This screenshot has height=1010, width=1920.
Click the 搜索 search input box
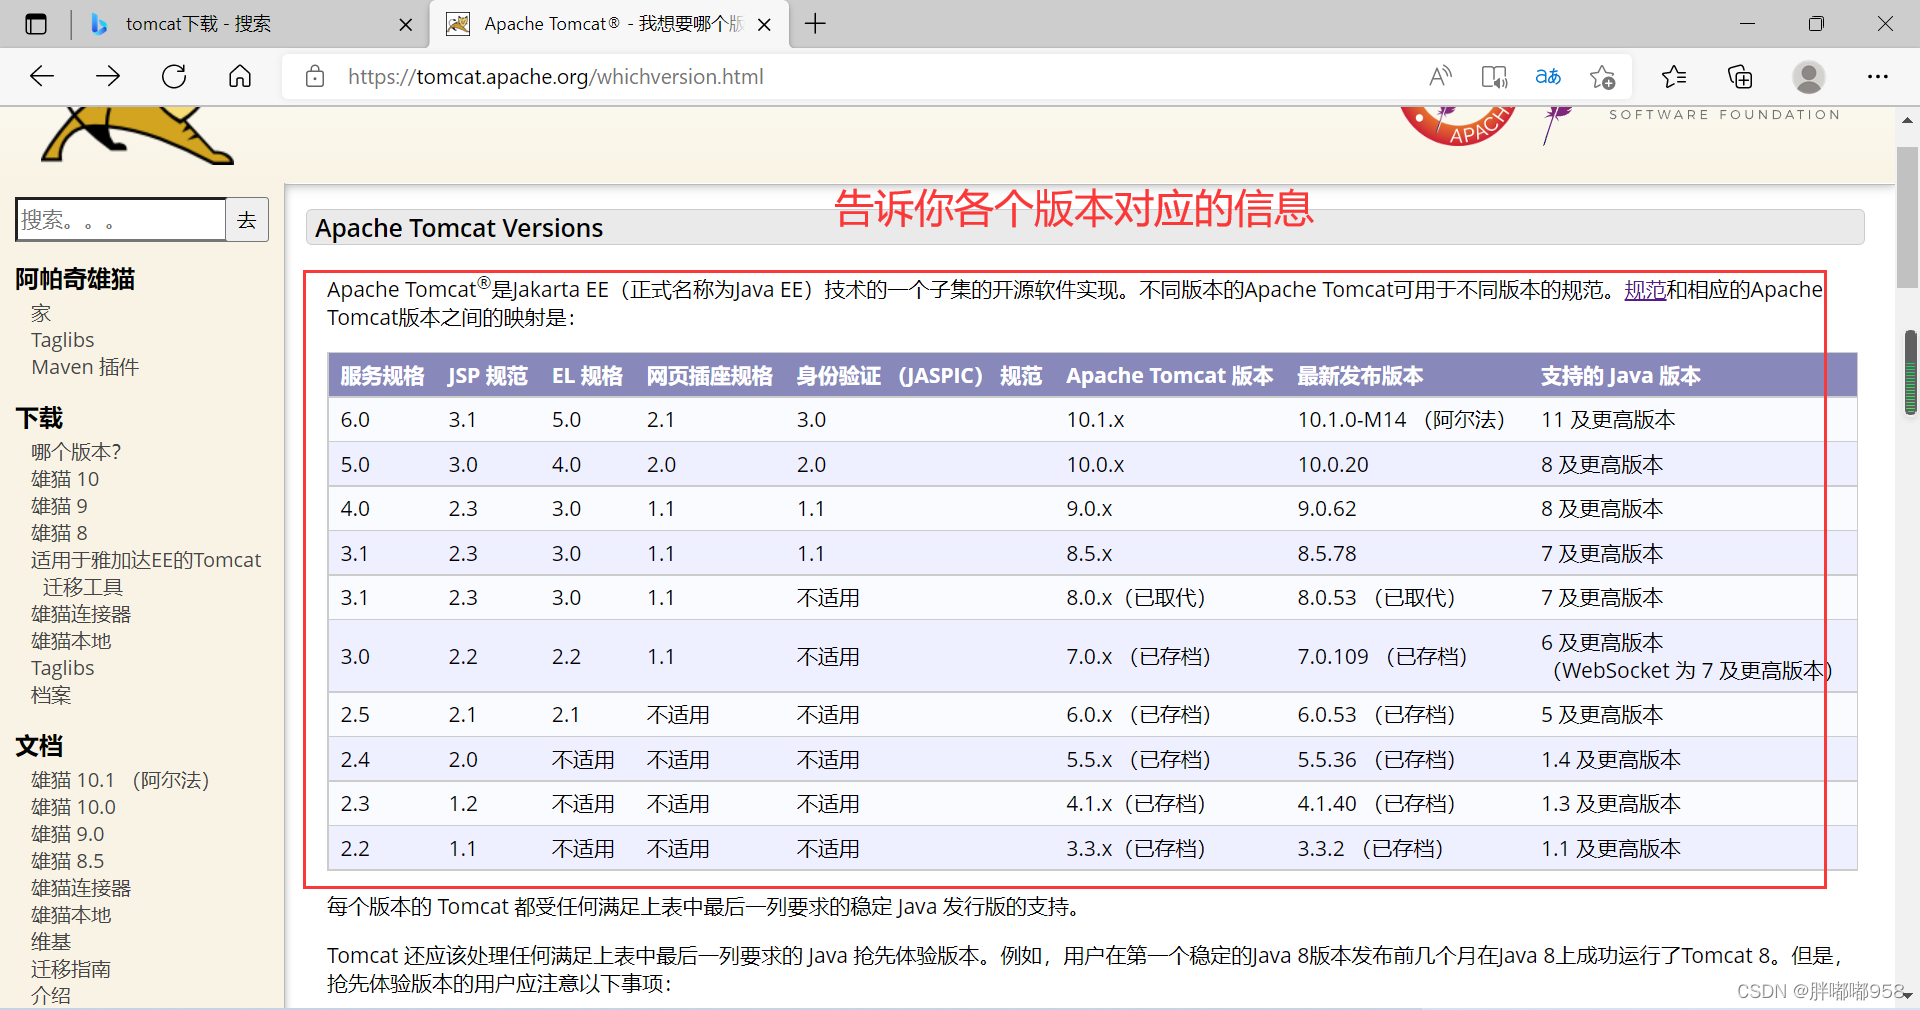pyautogui.click(x=120, y=219)
